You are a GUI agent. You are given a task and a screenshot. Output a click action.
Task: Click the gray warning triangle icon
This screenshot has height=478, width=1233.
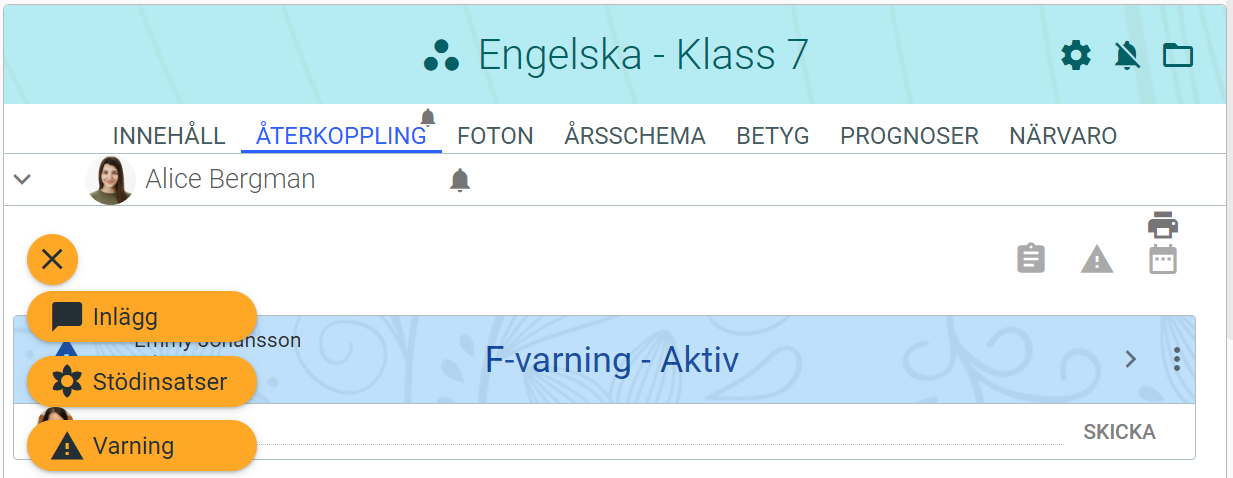[1097, 260]
